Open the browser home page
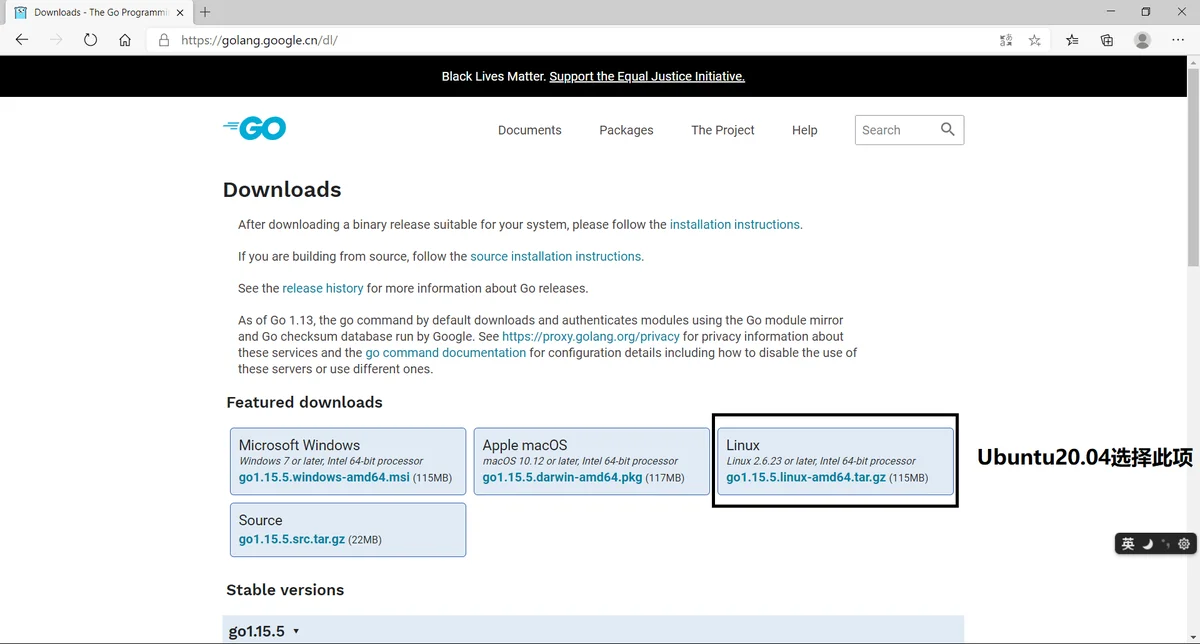This screenshot has height=644, width=1200. click(x=125, y=40)
